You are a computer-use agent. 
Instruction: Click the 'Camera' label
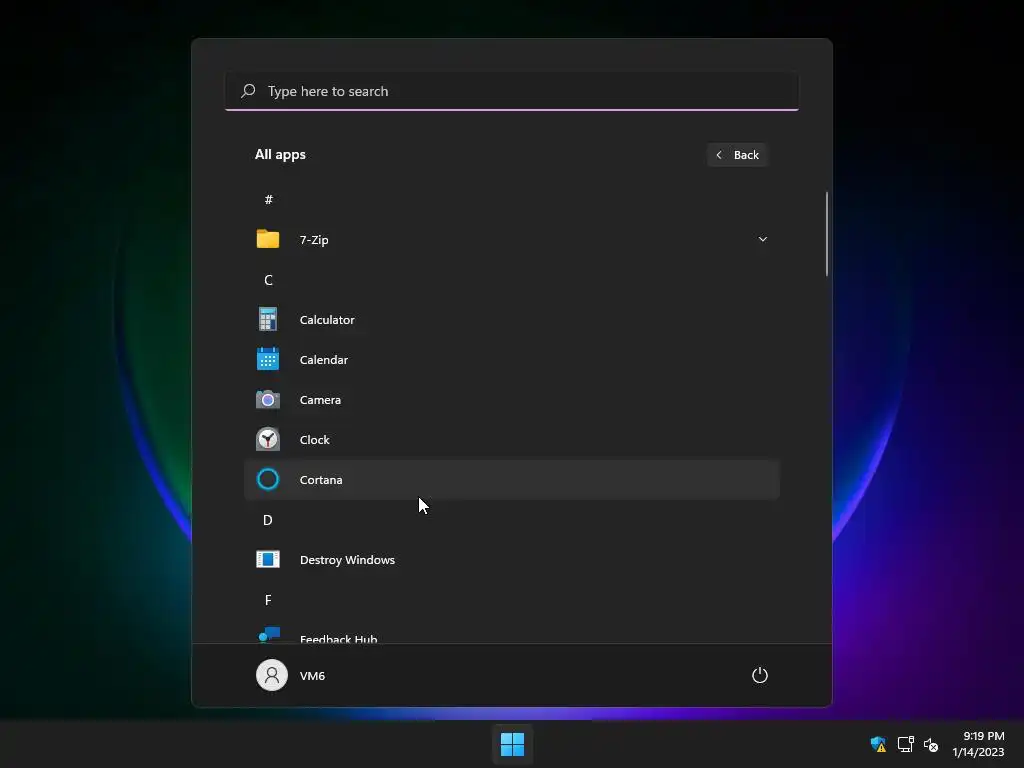coord(320,399)
